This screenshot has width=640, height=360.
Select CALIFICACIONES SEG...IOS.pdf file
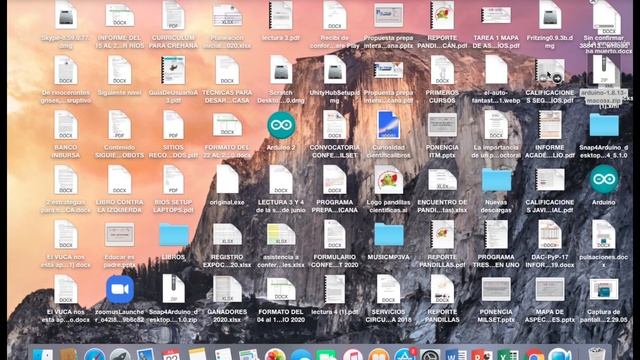(550, 71)
